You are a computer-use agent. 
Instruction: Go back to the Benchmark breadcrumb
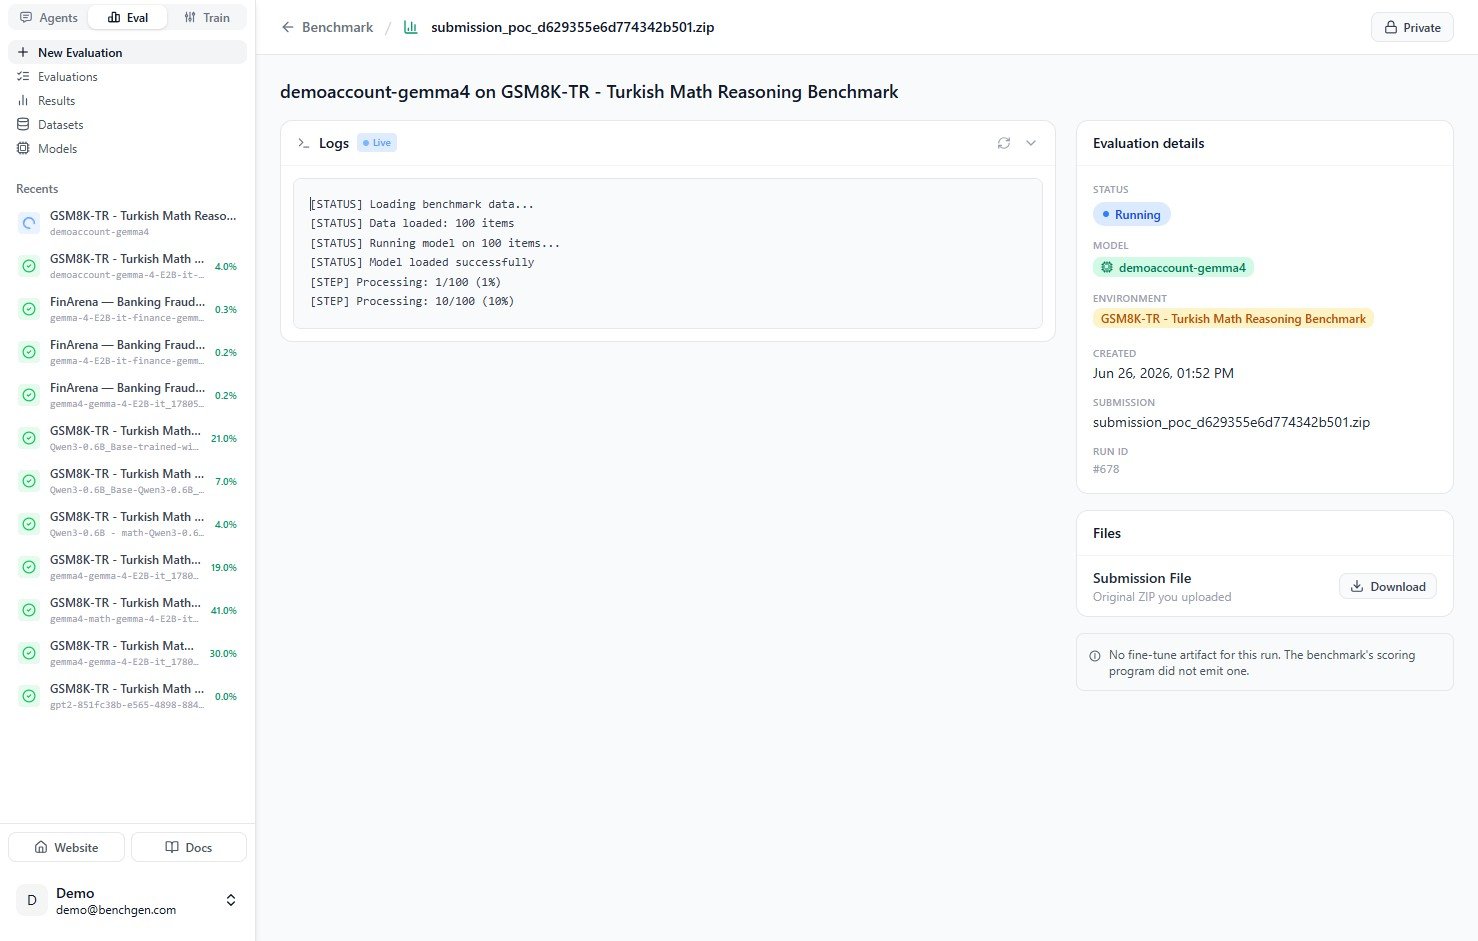coord(337,27)
